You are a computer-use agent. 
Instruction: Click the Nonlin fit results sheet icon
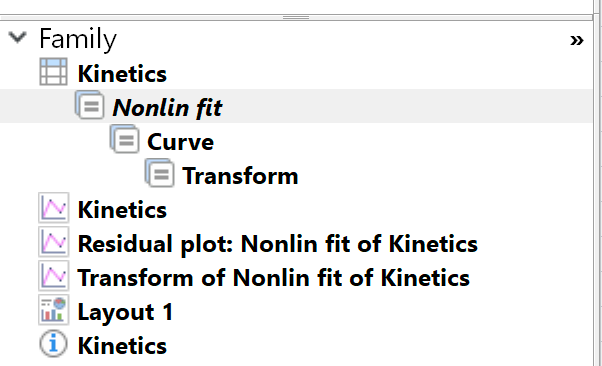[89, 105]
